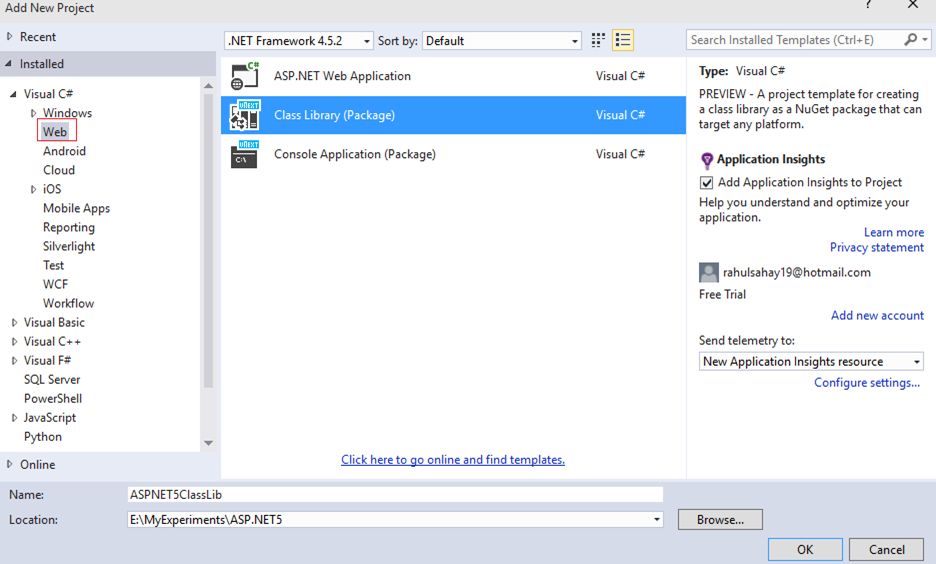Screen dimensions: 936x564
Task: Click the tree scrollbar up arrow
Action: pos(208,86)
